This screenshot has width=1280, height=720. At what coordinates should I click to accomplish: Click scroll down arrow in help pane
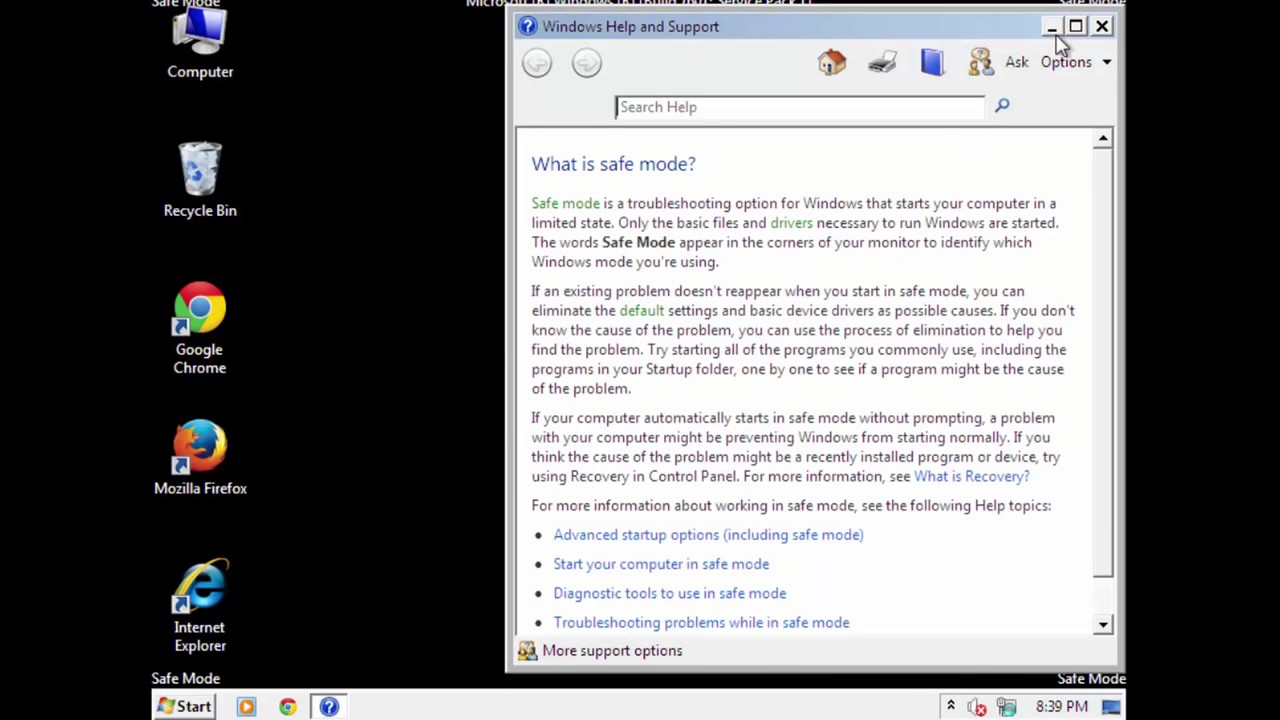(x=1103, y=624)
